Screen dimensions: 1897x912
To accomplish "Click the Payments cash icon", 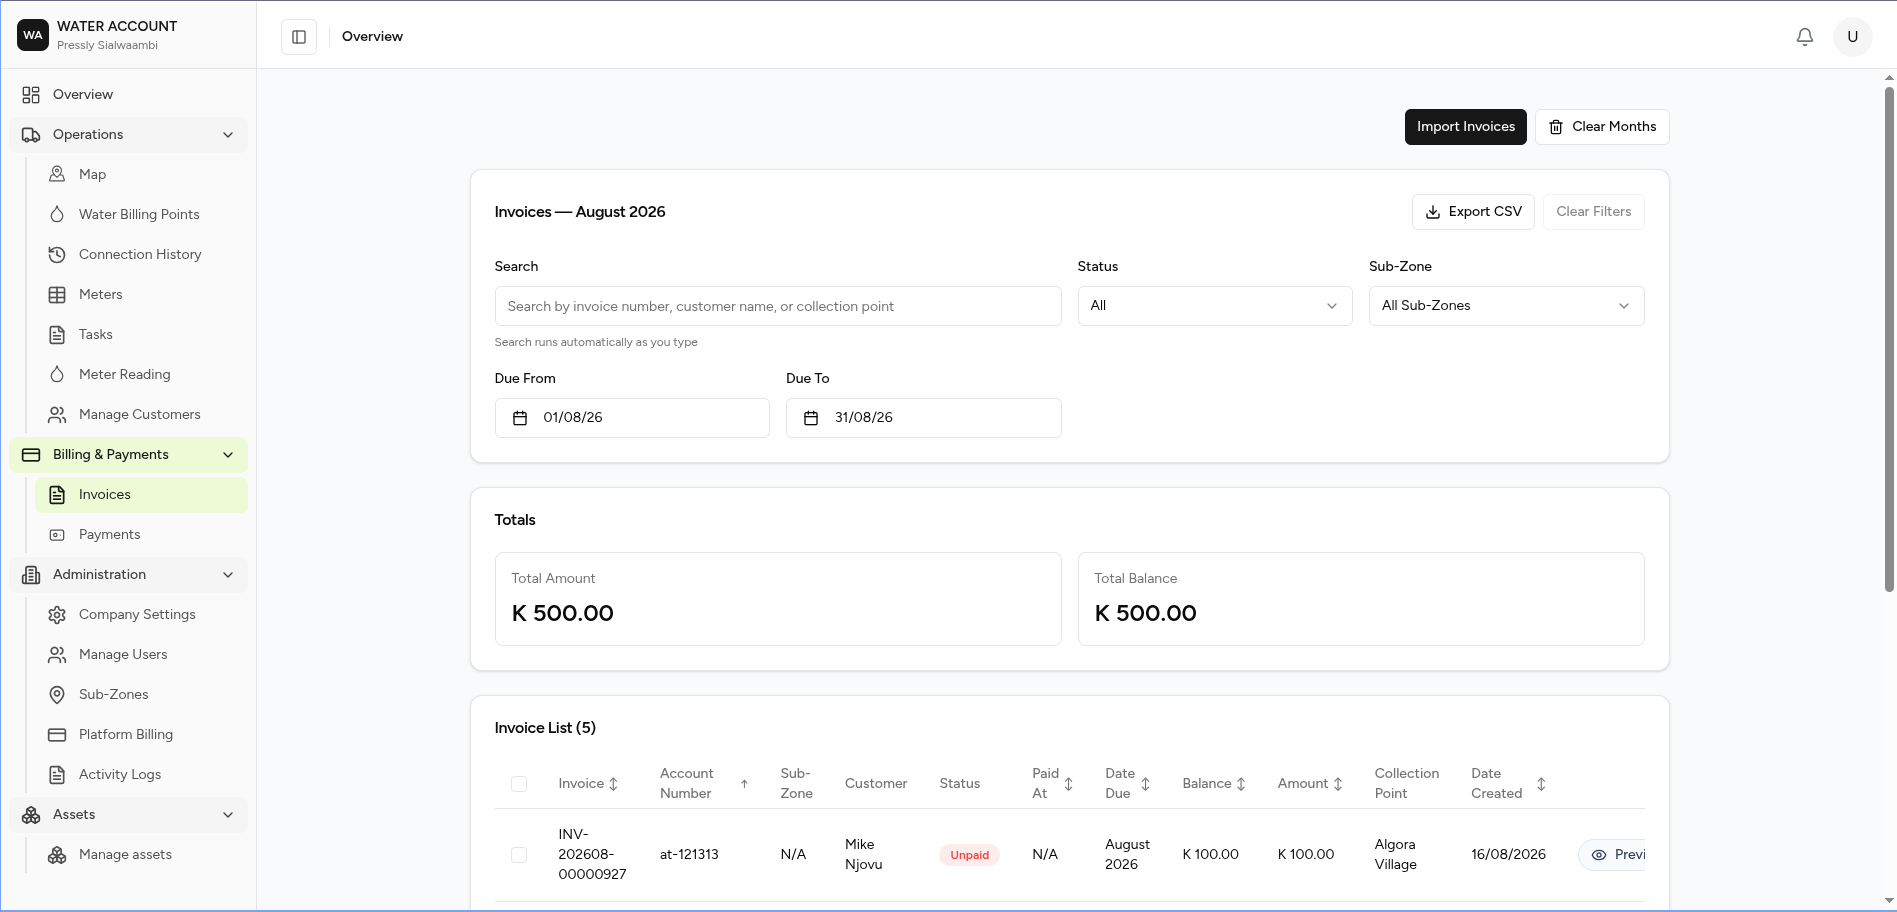I will pyautogui.click(x=57, y=535).
